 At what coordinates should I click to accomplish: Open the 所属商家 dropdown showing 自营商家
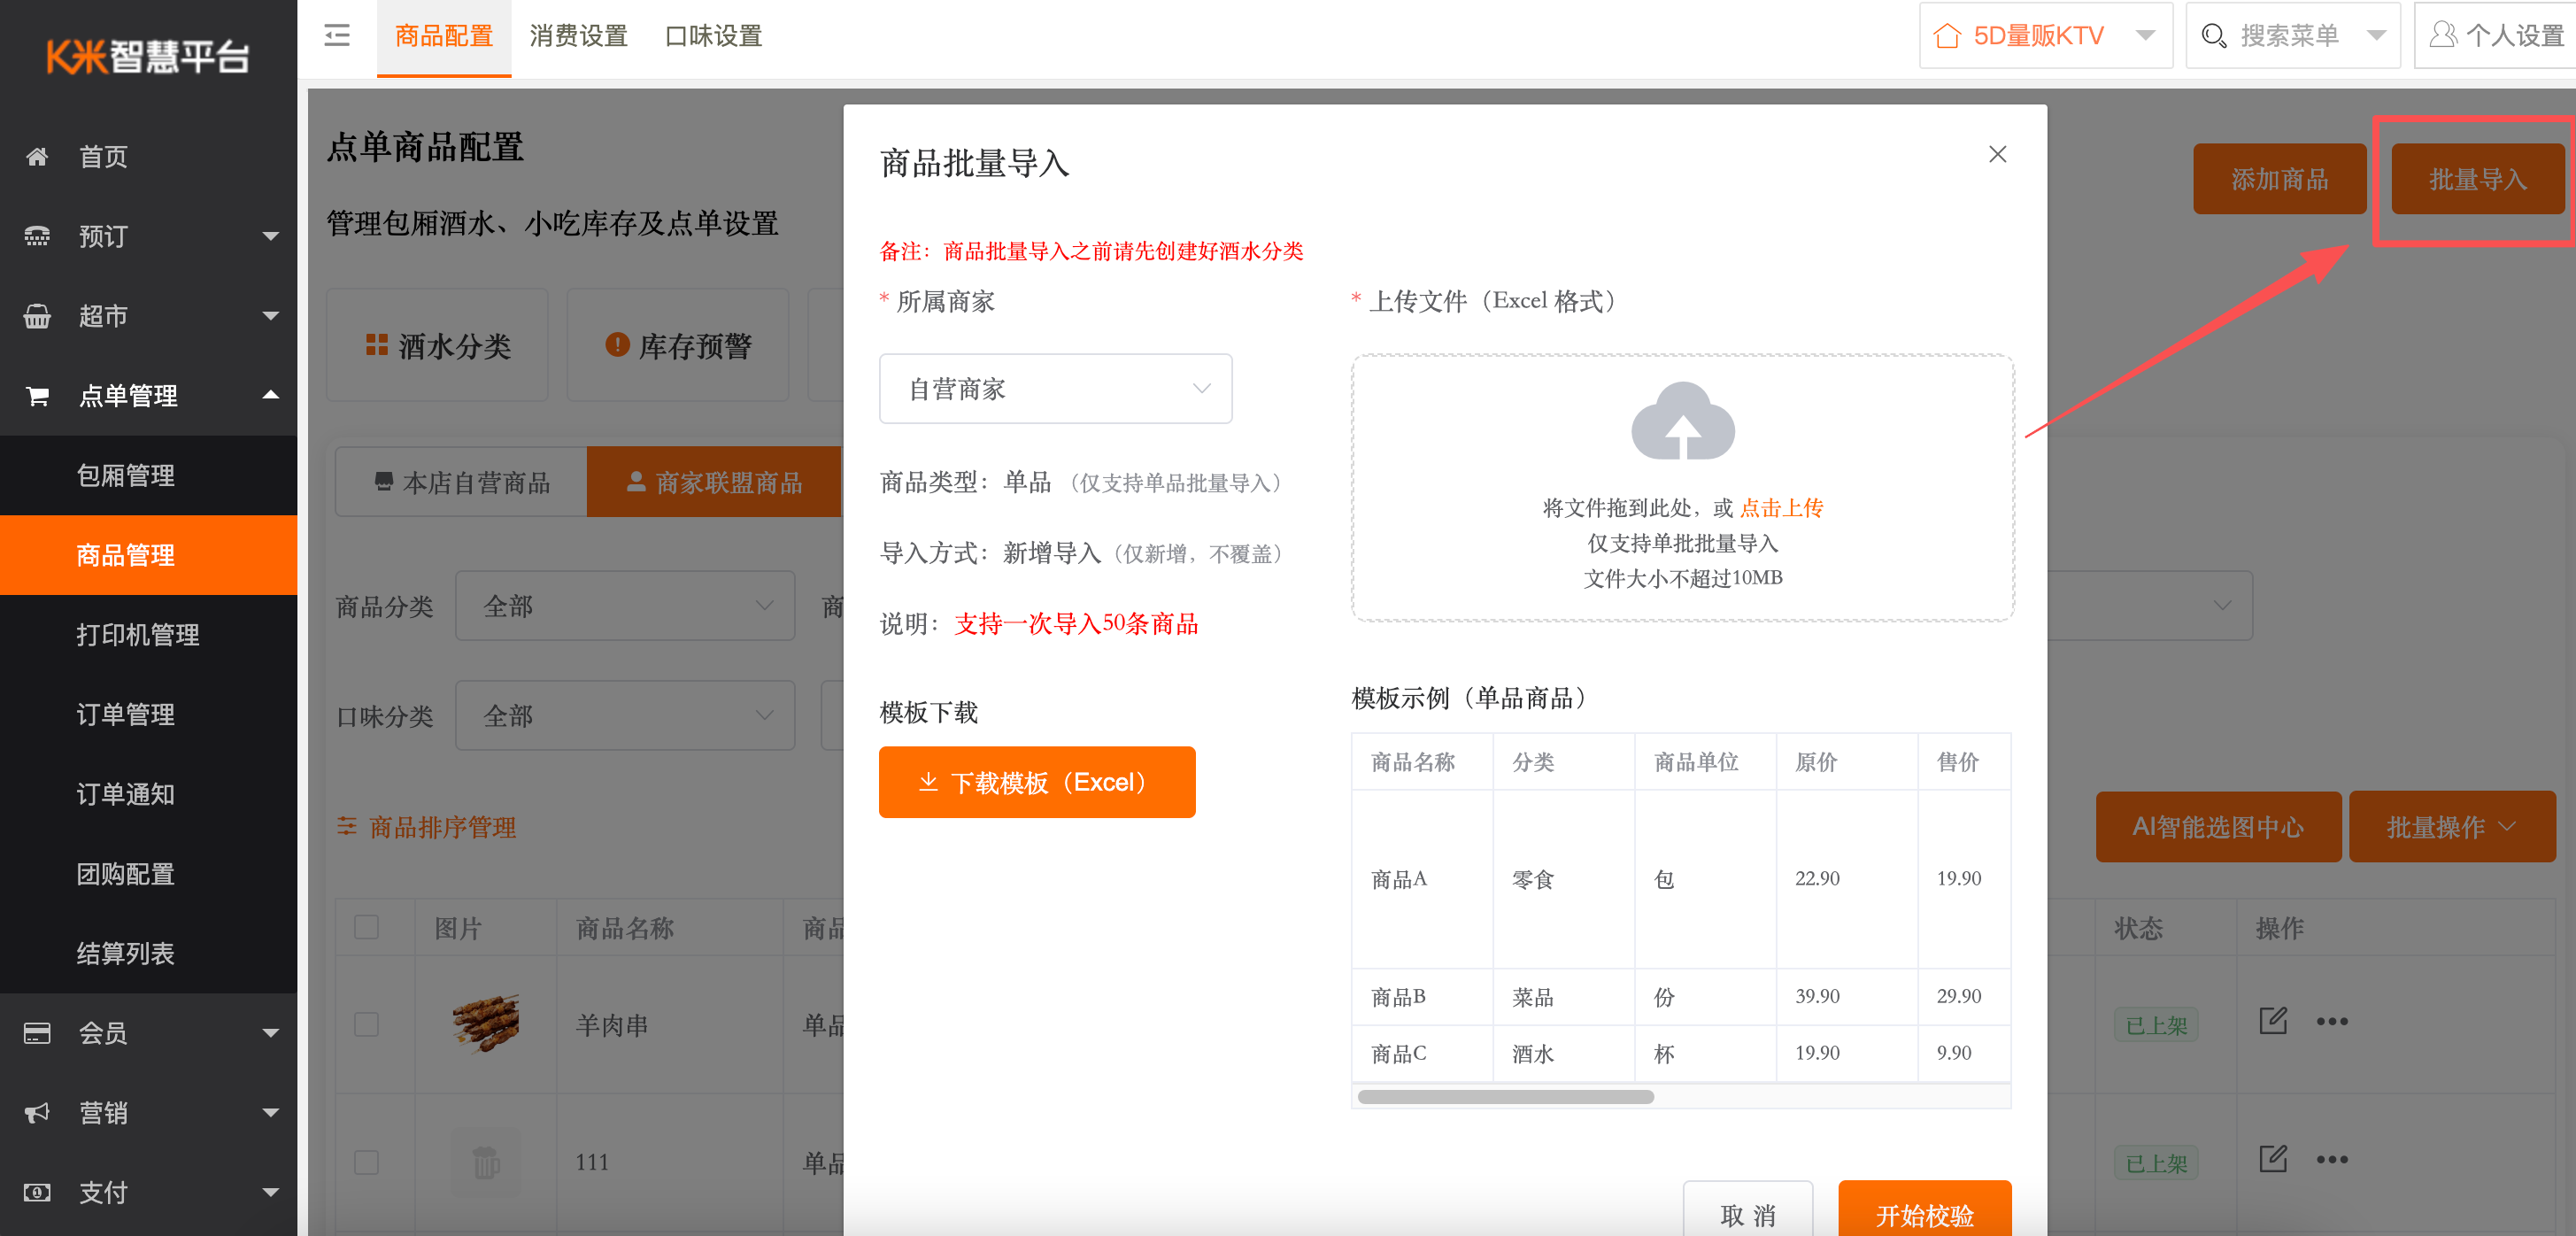point(1055,389)
